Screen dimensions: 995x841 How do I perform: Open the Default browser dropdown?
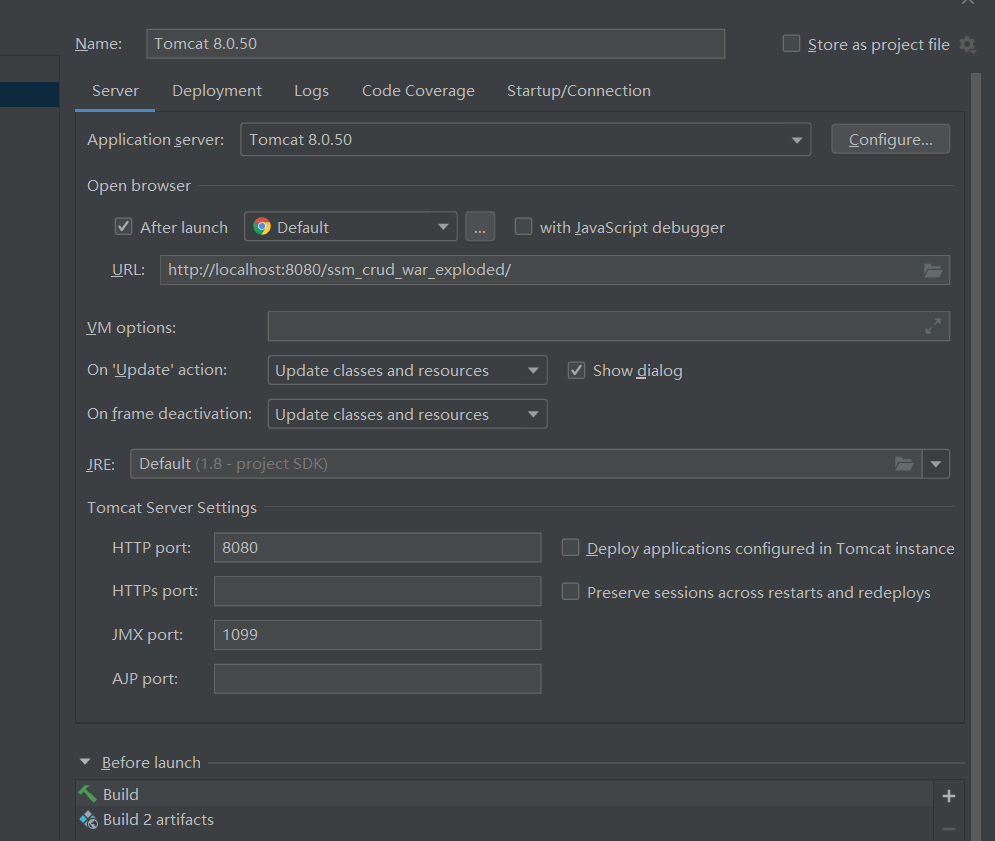(350, 227)
